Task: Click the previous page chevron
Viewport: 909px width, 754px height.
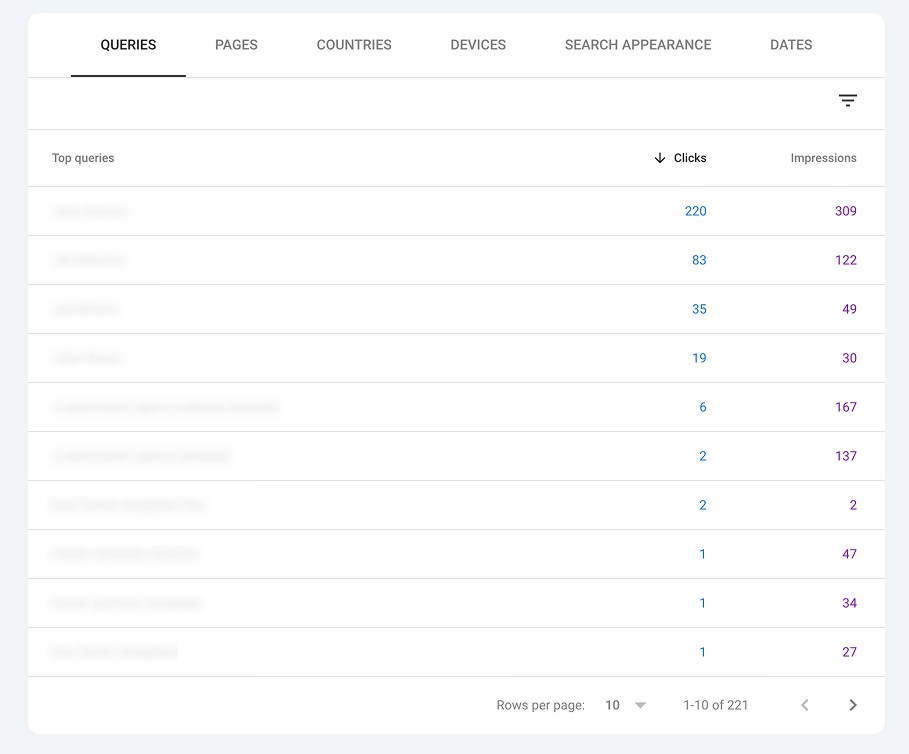Action: coord(805,705)
